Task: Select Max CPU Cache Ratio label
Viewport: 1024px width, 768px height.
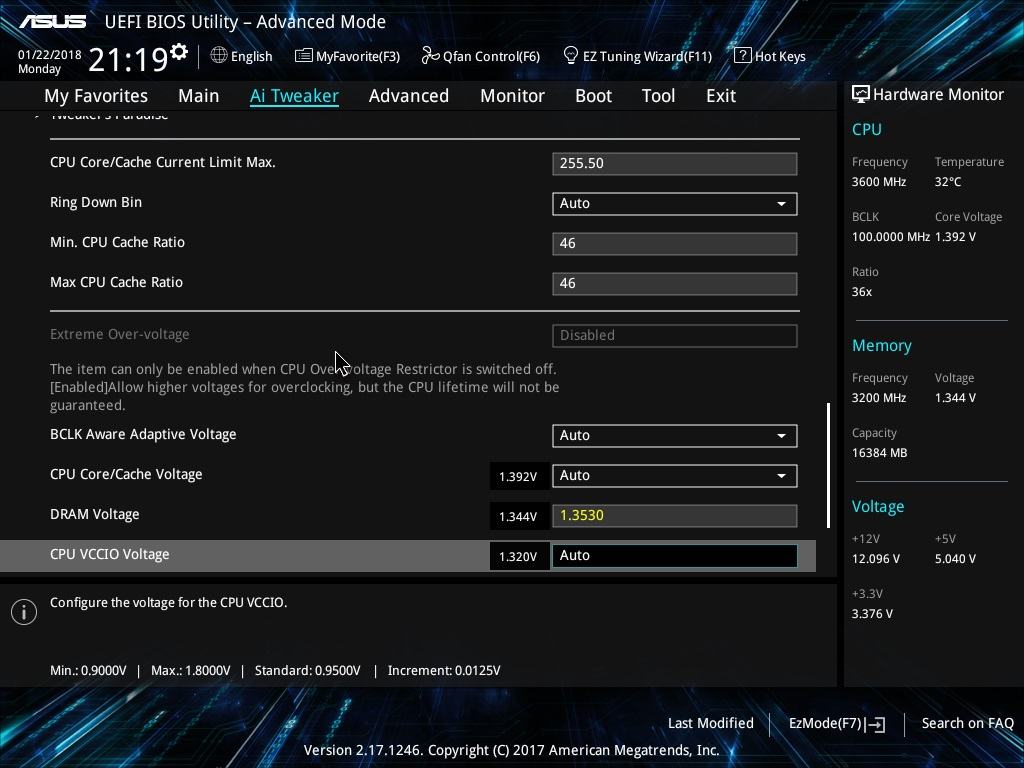Action: click(116, 282)
